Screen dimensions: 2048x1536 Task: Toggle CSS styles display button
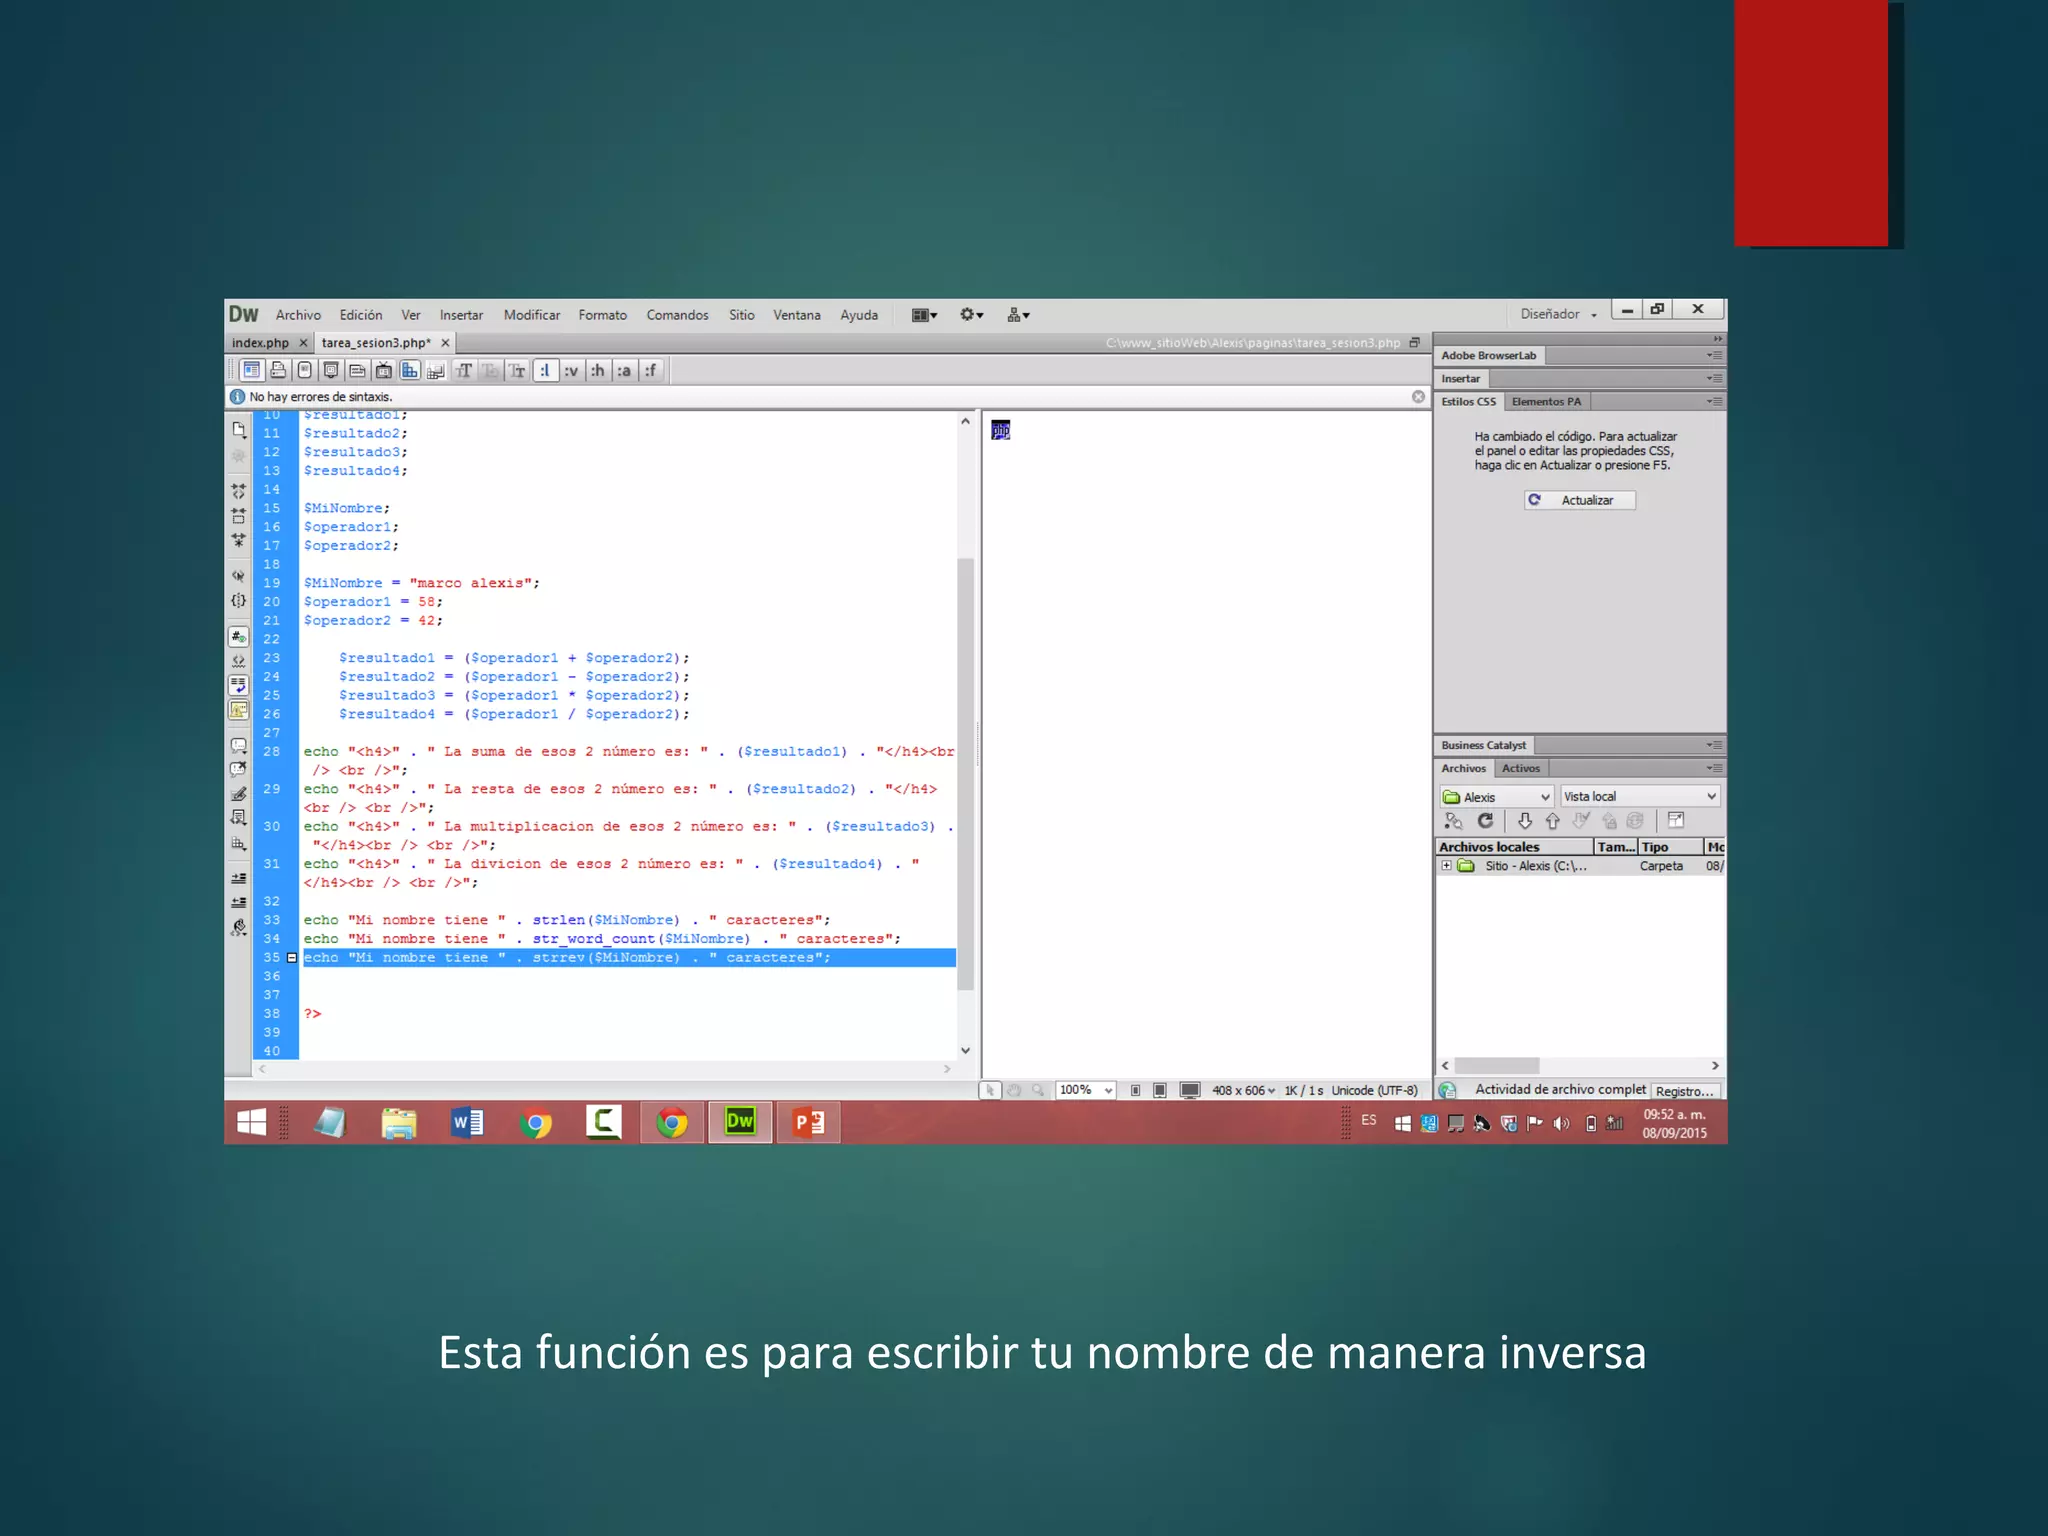tap(410, 371)
